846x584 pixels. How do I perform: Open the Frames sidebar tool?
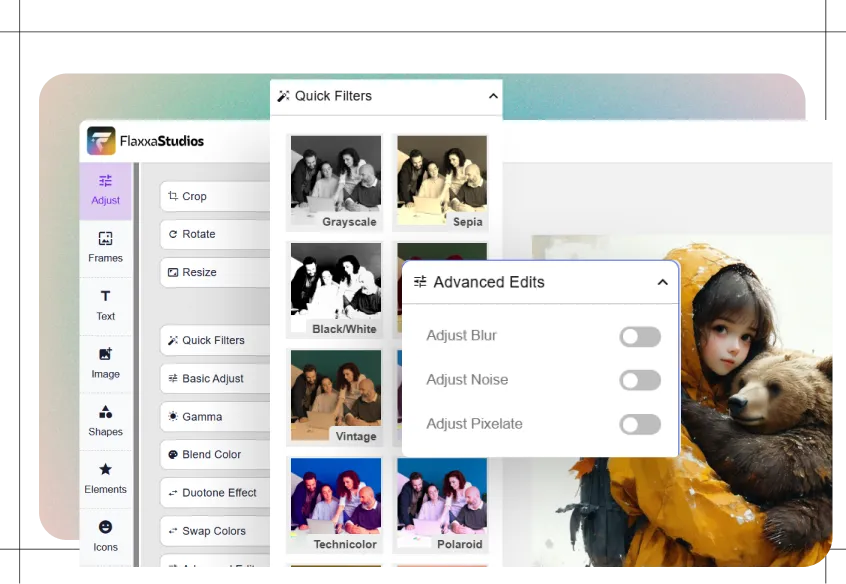[x=105, y=247]
